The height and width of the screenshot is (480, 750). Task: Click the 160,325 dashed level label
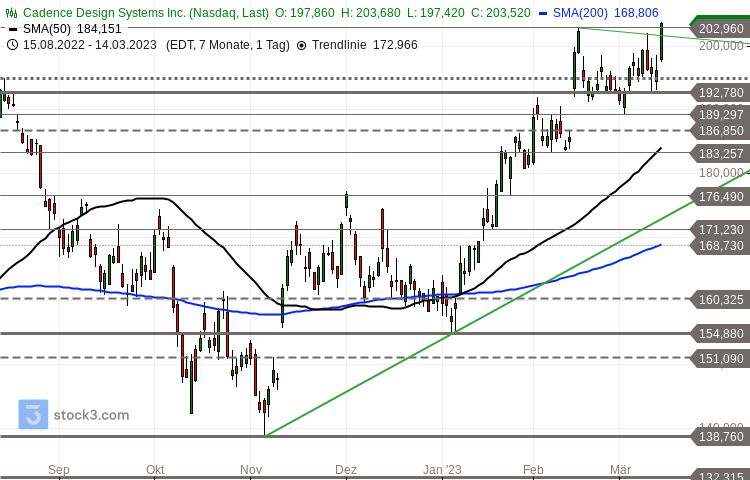pos(720,299)
